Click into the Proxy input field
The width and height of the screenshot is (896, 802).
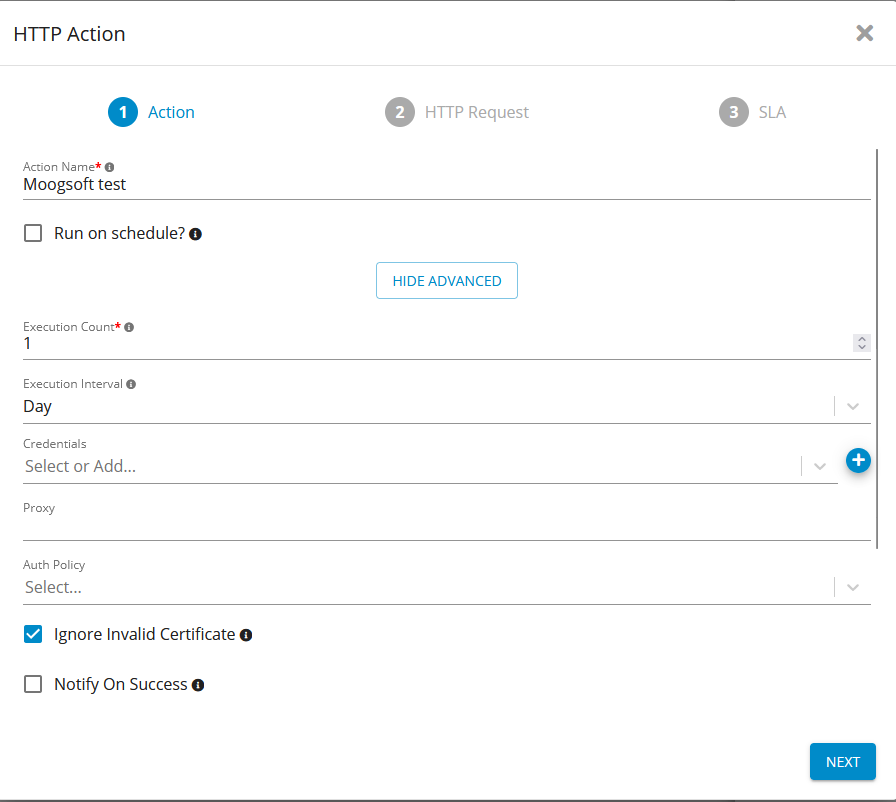click(446, 528)
